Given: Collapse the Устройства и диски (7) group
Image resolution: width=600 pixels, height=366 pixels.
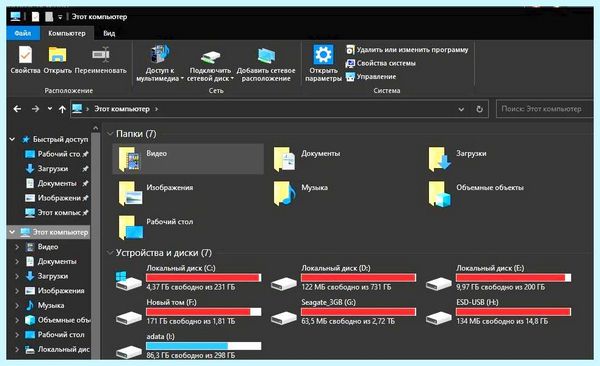Looking at the screenshot, I should [110, 253].
